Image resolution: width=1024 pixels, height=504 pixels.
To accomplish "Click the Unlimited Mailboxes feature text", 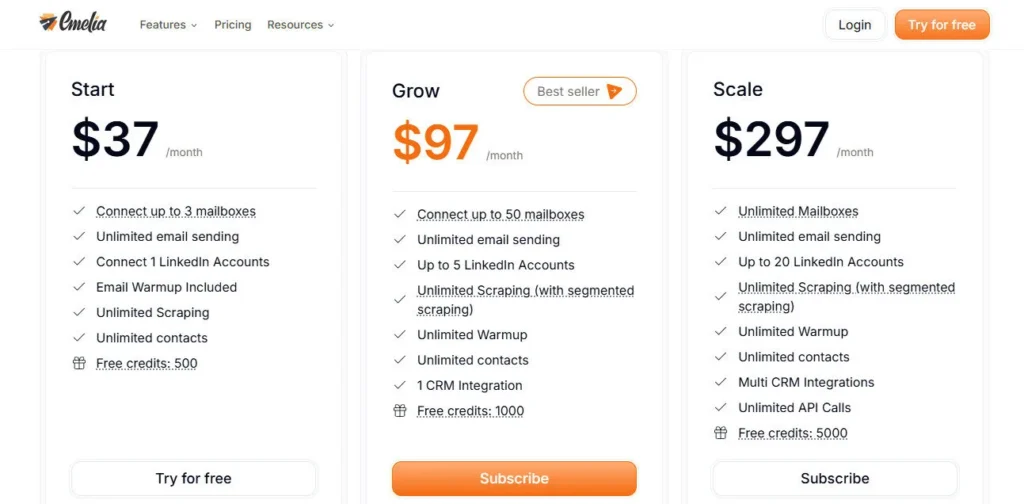I will click(798, 211).
